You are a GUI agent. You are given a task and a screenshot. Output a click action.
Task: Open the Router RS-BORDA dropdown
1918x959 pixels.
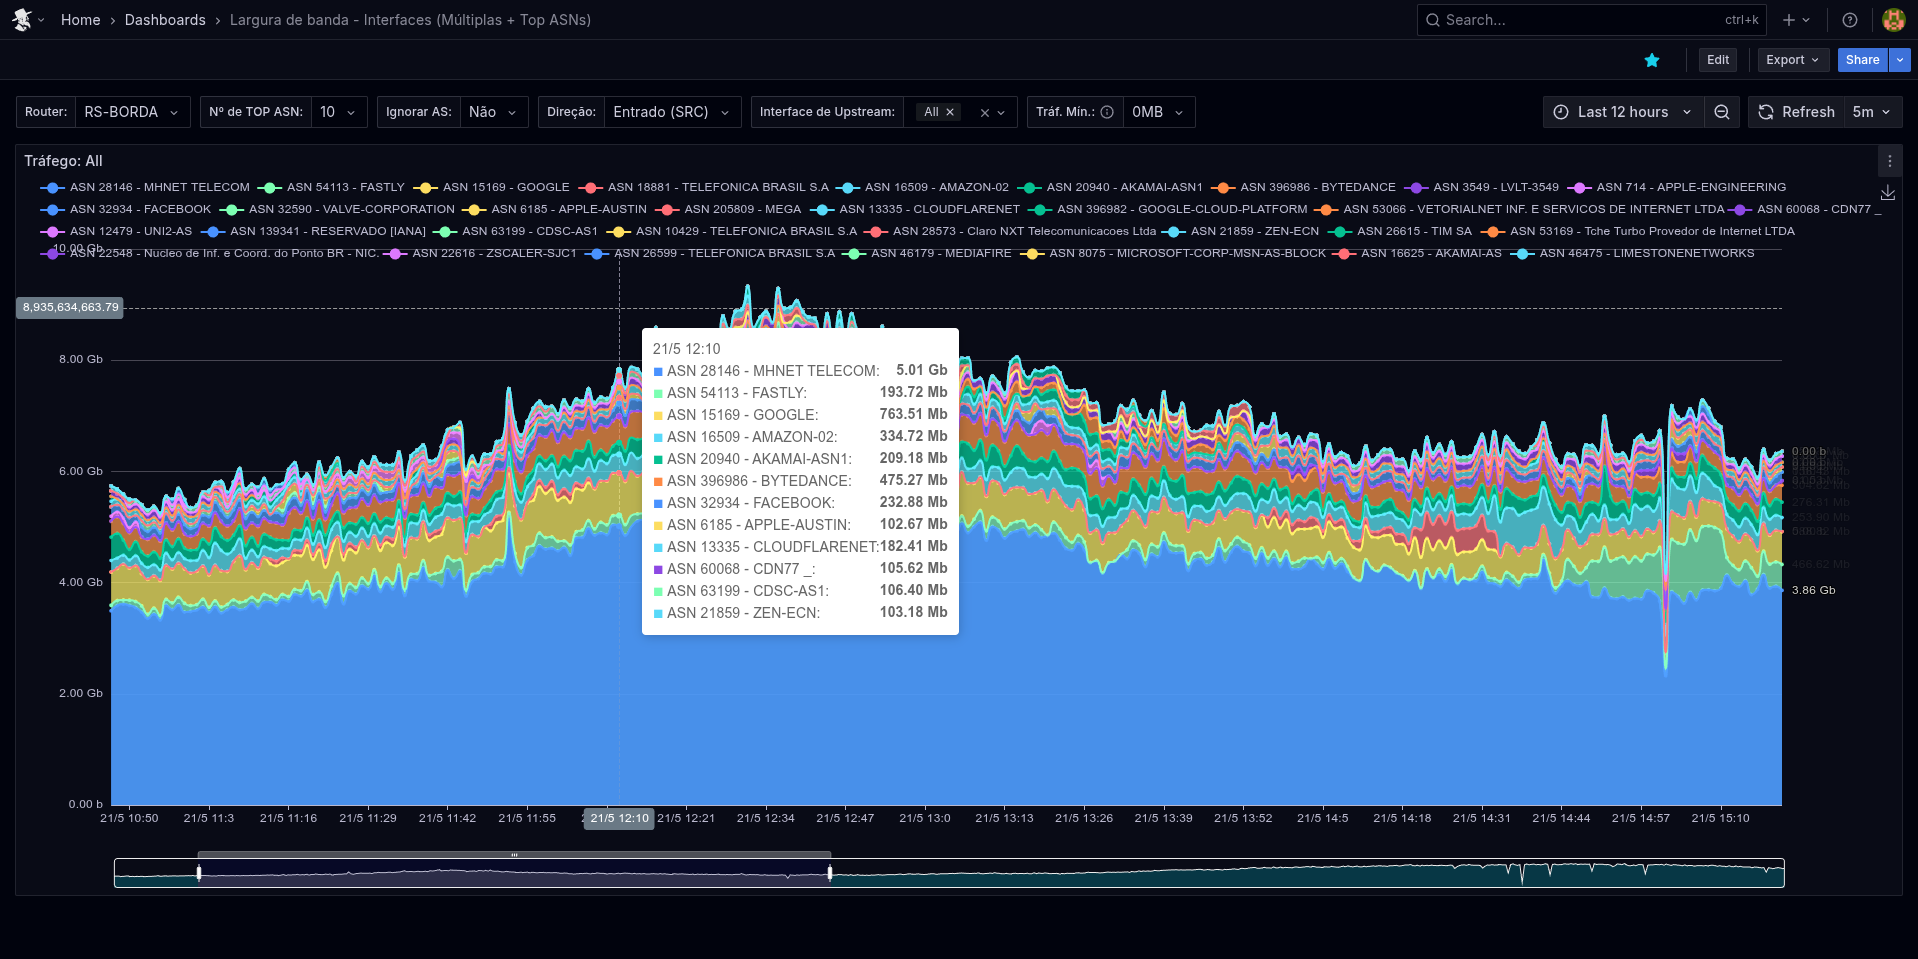click(x=130, y=112)
